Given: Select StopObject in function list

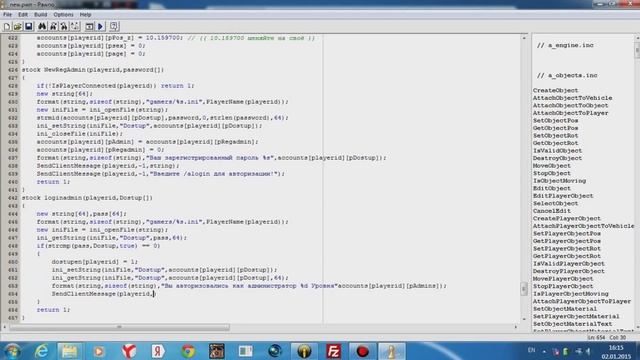Looking at the screenshot, I should tap(551, 173).
